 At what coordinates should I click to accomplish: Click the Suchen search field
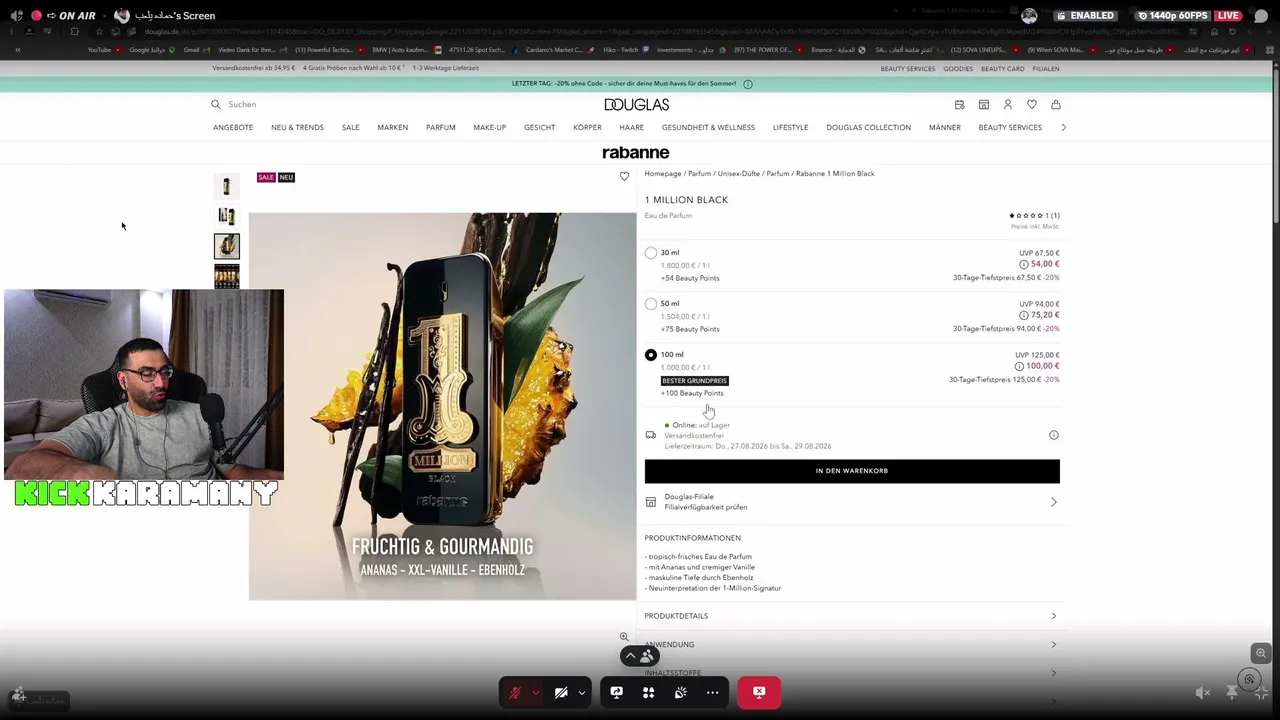click(243, 104)
